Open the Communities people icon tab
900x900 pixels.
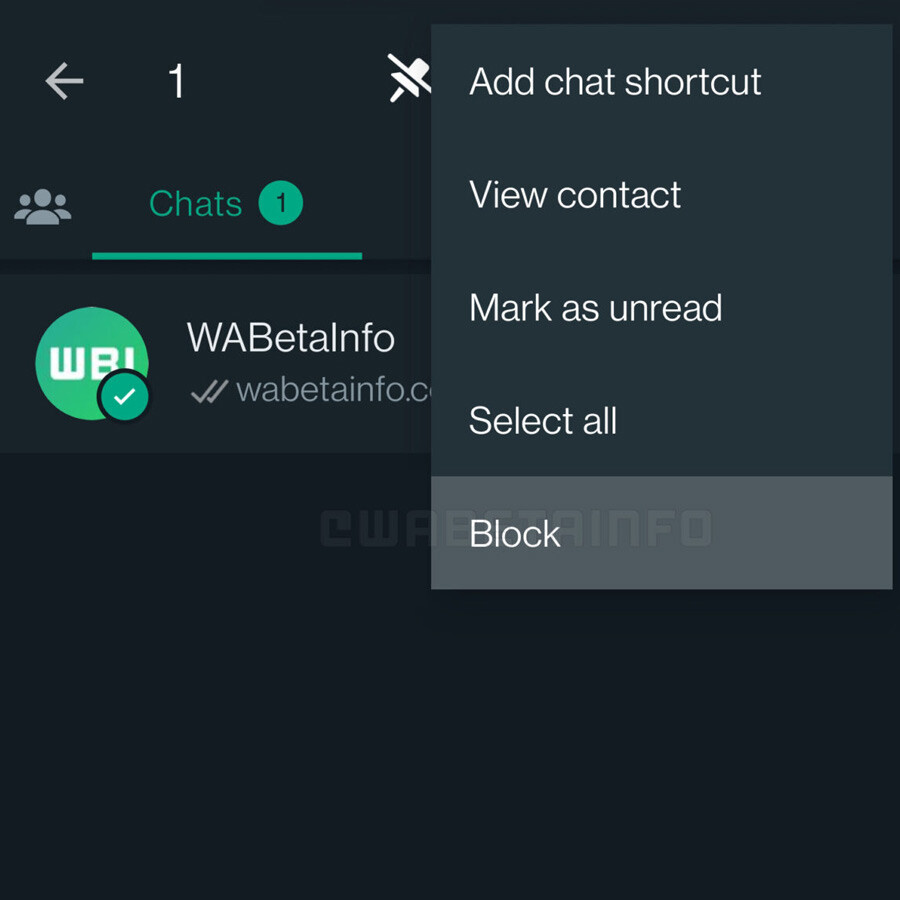tap(42, 205)
